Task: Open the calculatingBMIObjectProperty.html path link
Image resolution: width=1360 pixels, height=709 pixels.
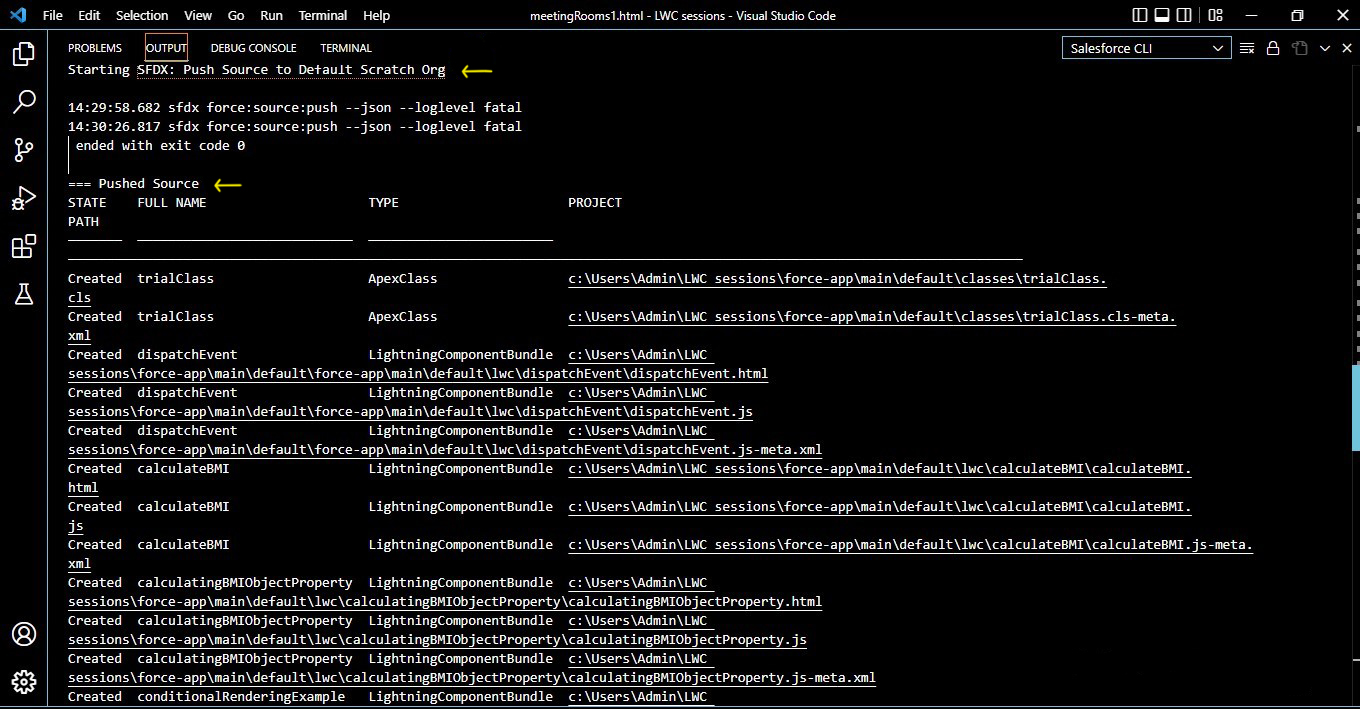Action: [445, 602]
